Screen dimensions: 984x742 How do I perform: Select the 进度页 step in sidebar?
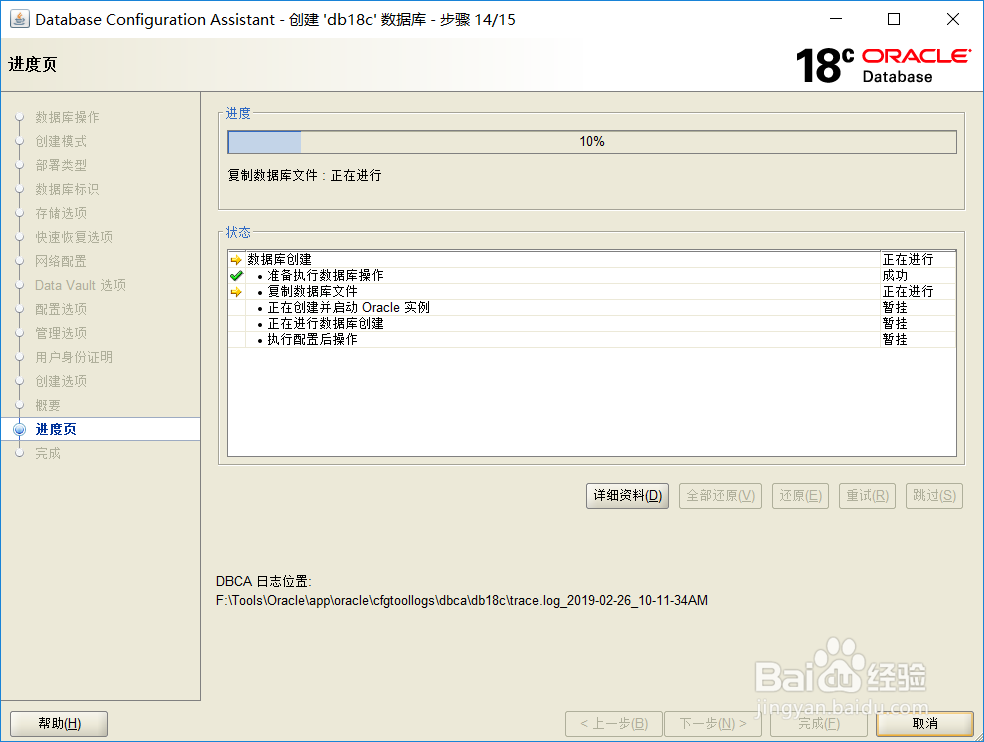(x=57, y=429)
